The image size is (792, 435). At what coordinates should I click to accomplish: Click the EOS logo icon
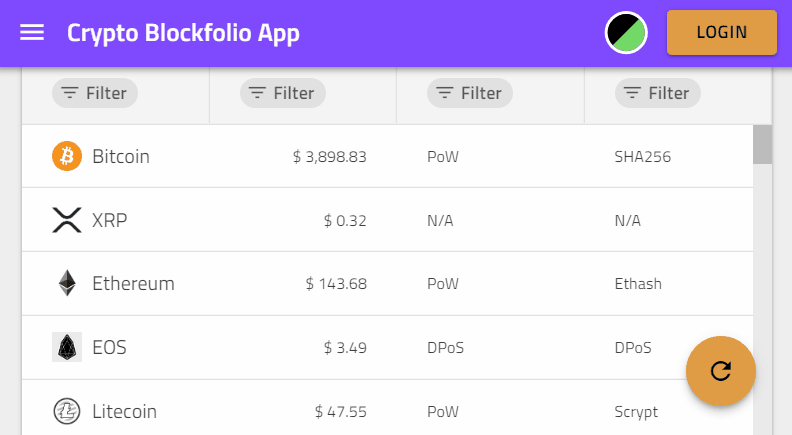[x=67, y=347]
